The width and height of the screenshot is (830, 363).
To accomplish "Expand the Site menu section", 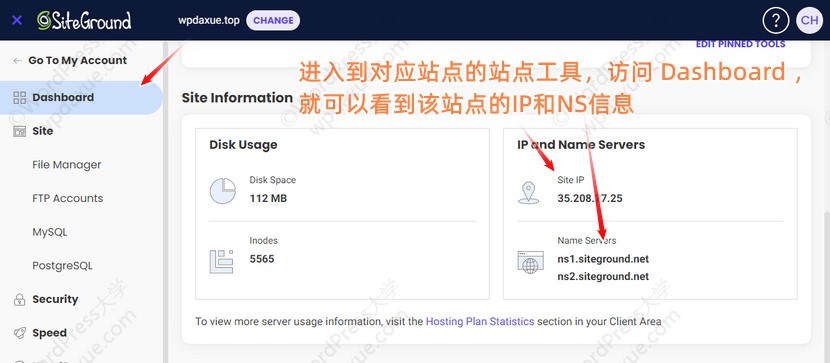I will tap(42, 131).
